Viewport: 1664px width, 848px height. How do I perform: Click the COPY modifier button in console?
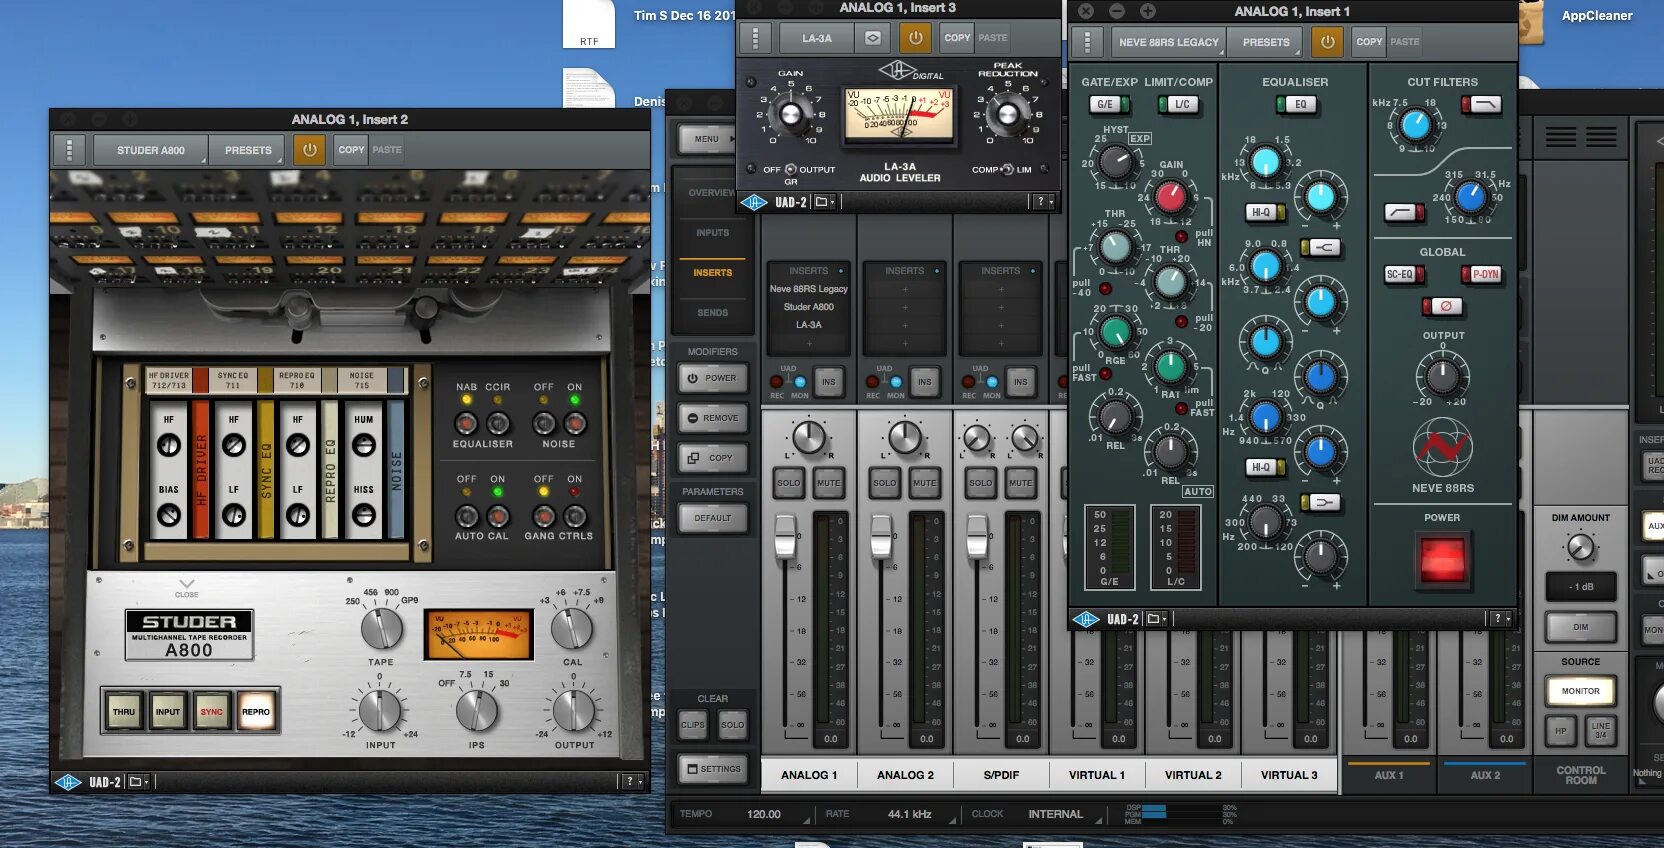click(713, 458)
